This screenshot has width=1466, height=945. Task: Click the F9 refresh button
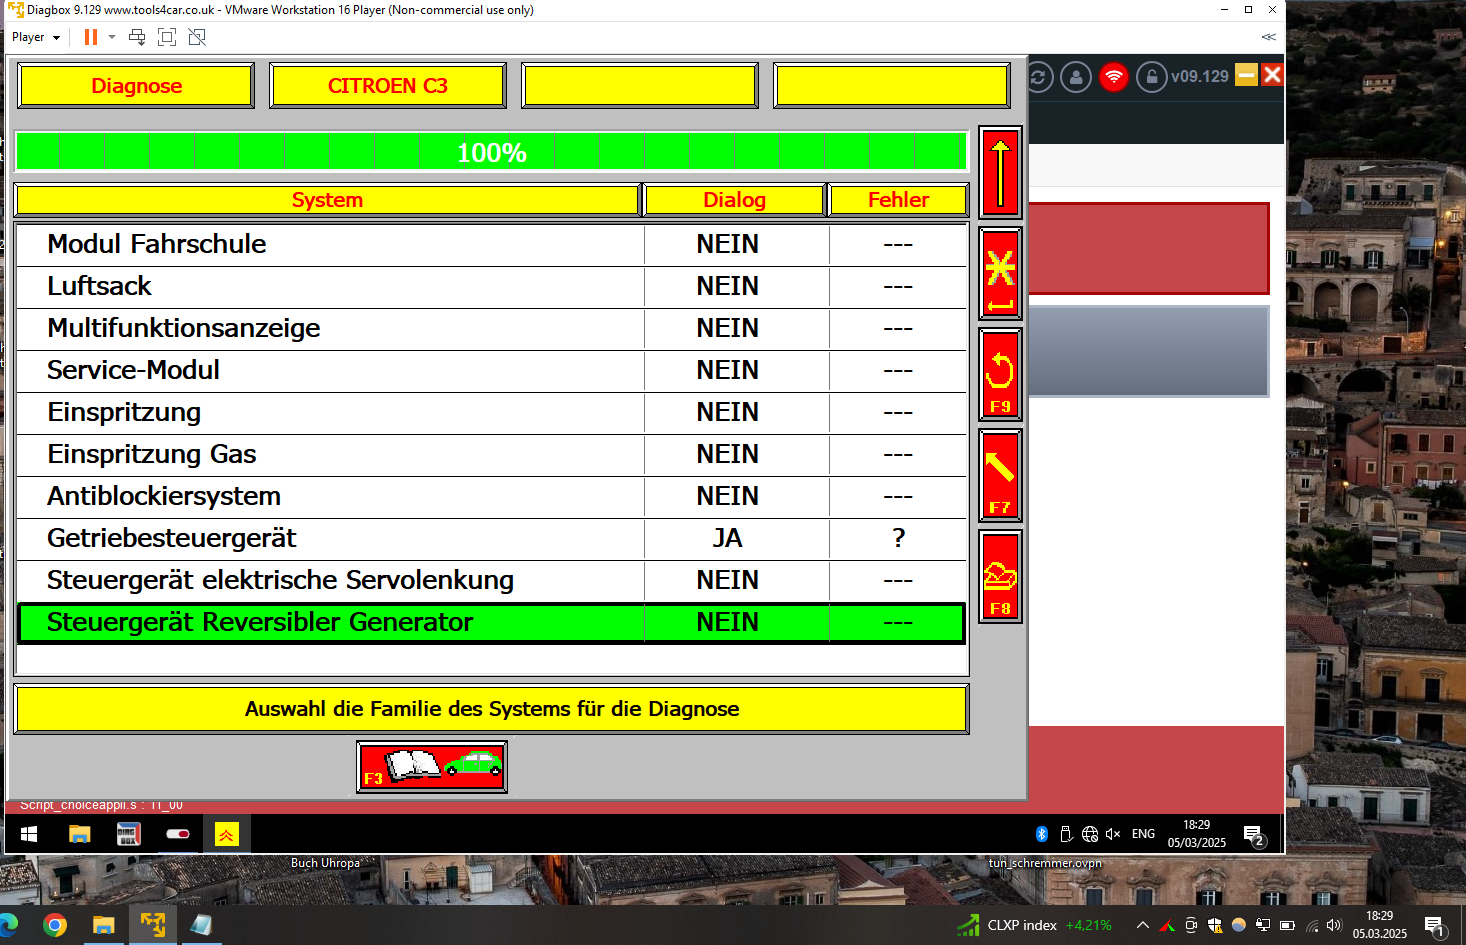tap(1000, 375)
